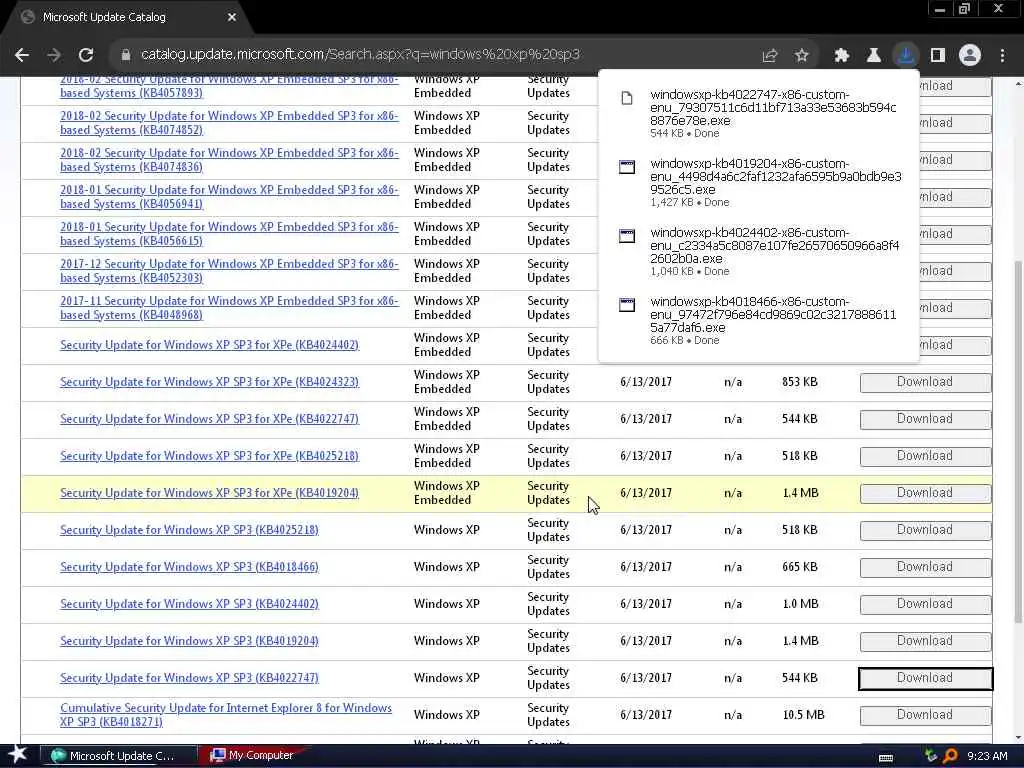Click file icon of kb4022747 download
Screen dimensions: 1024x768
click(x=627, y=99)
